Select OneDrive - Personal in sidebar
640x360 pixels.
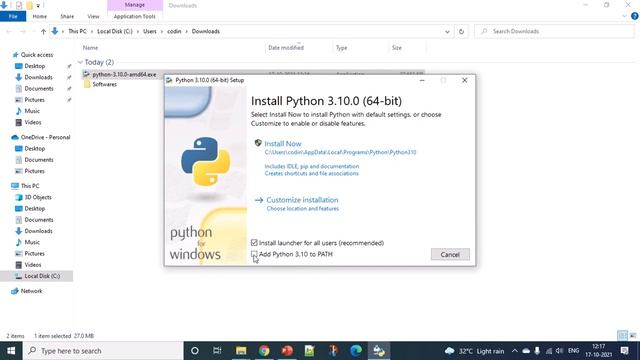tap(45, 137)
